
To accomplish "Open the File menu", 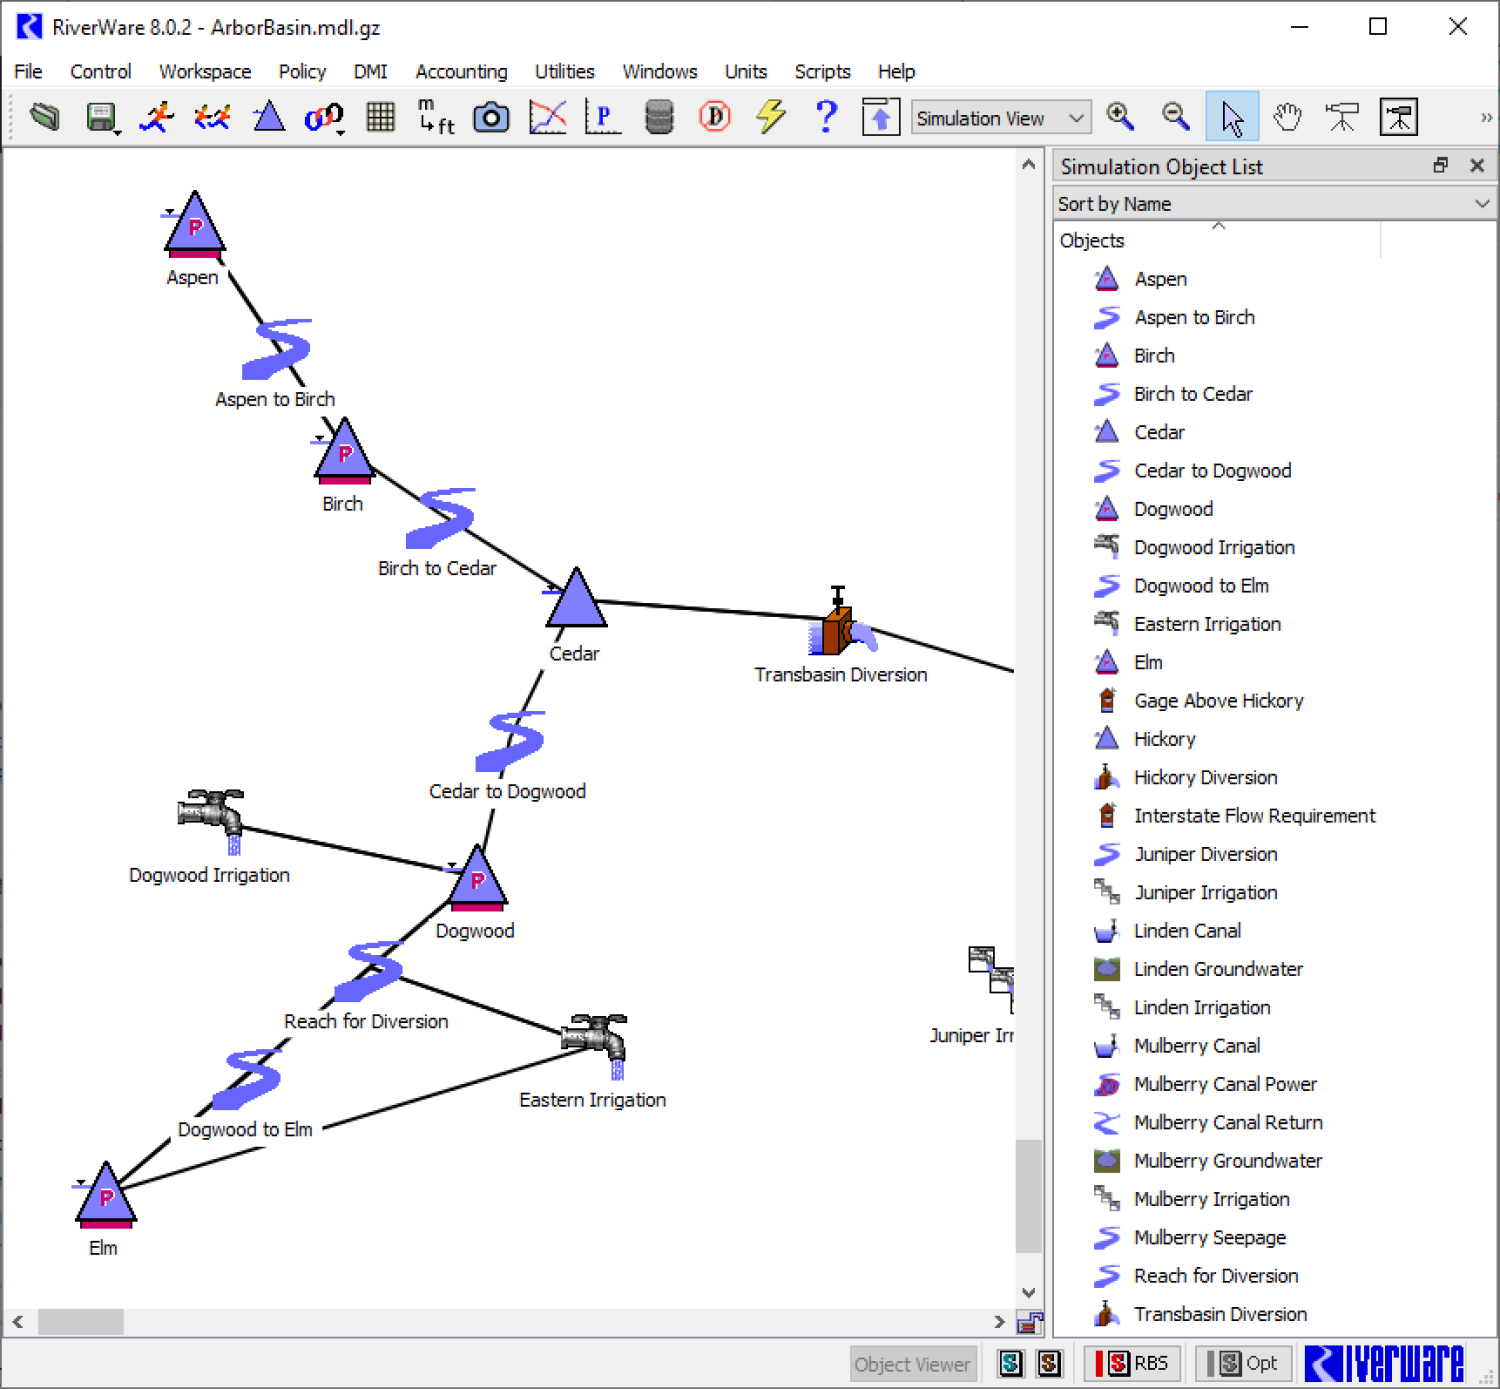I will pos(28,72).
